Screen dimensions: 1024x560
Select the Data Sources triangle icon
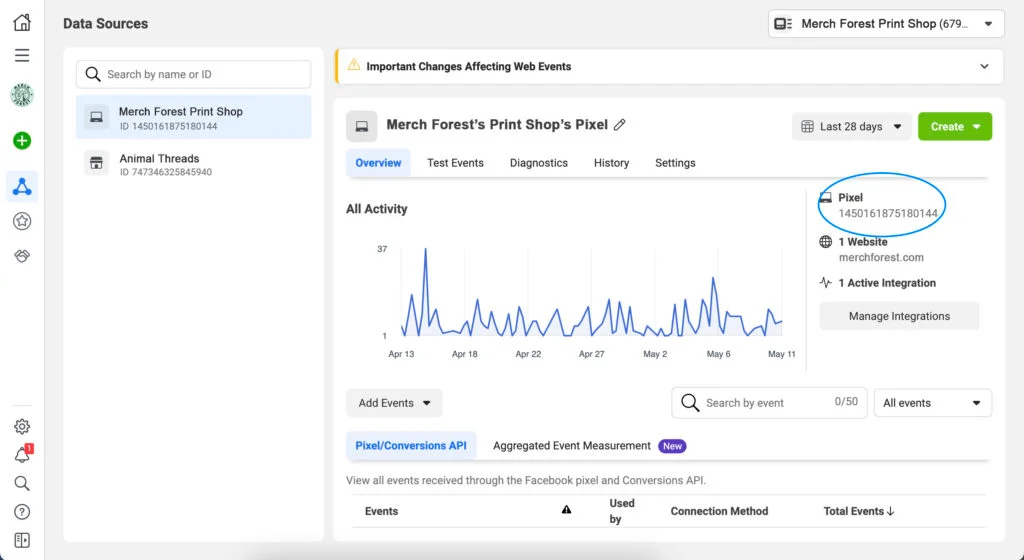[x=22, y=187]
